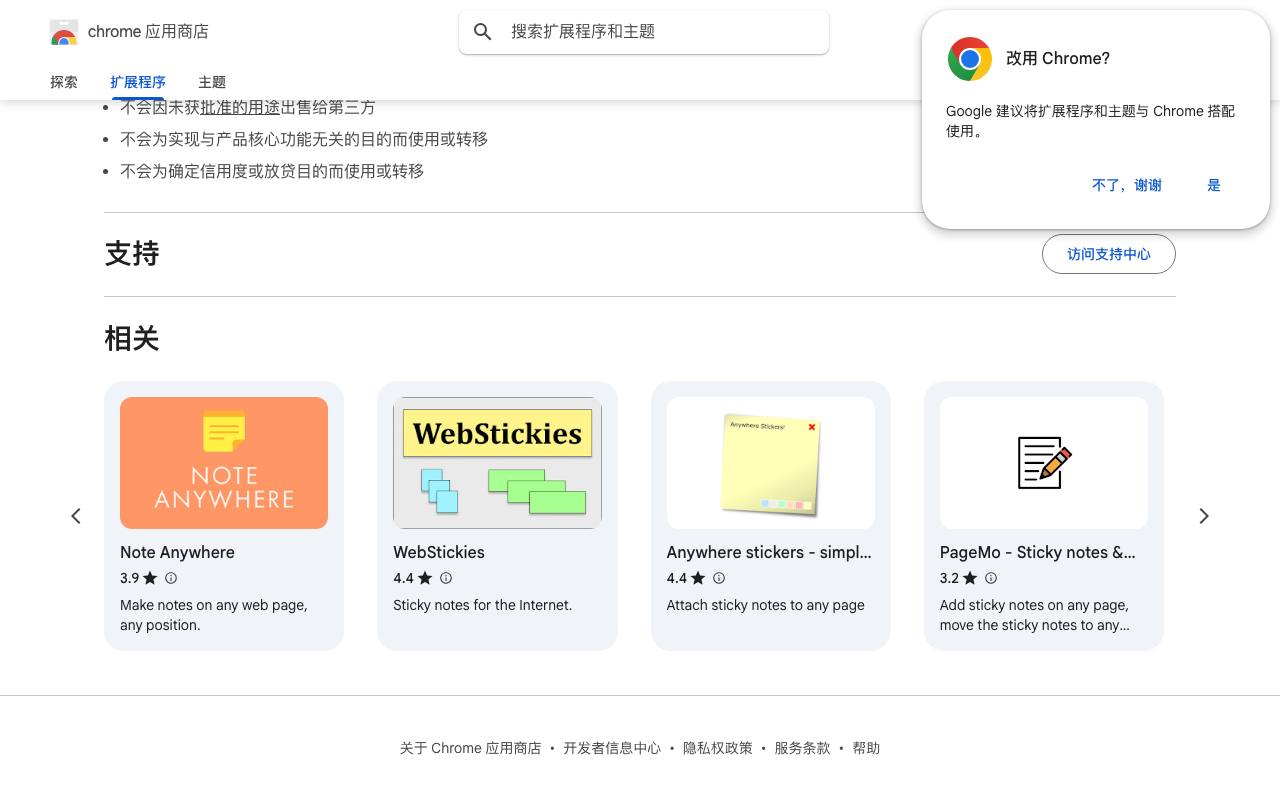
Task: Click the Google 建议将扩展程序和主题 popup message
Action: [x=1091, y=121]
